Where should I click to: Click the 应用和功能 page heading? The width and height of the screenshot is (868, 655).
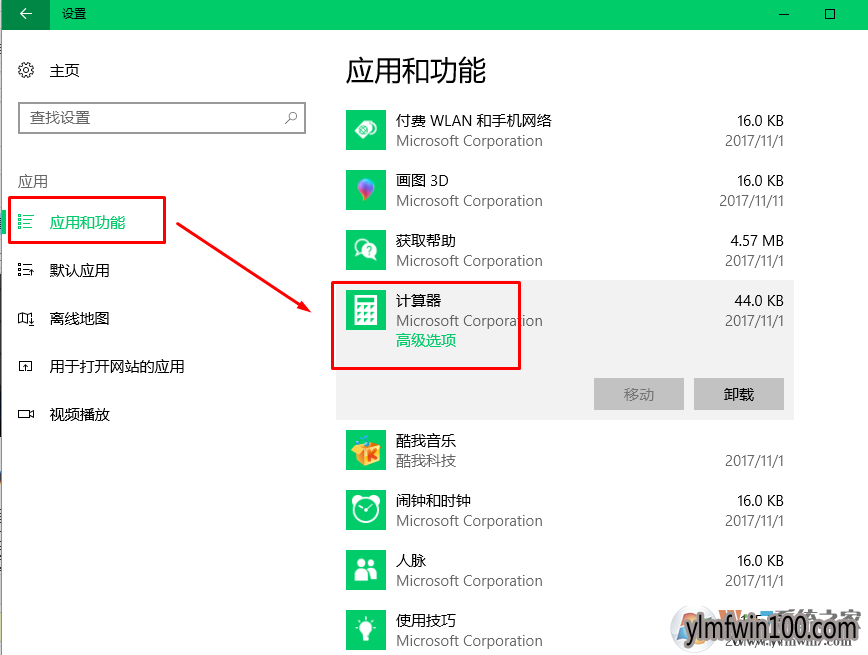click(416, 71)
